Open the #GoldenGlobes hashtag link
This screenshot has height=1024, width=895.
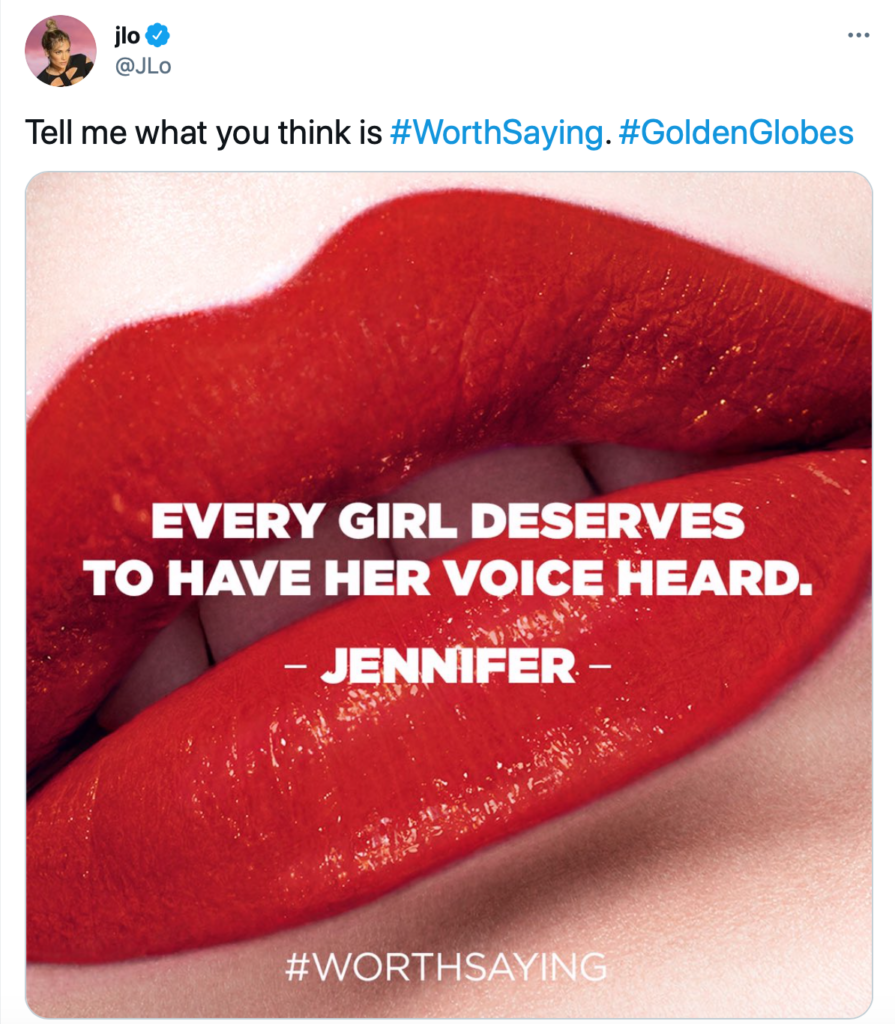pyautogui.click(x=736, y=133)
